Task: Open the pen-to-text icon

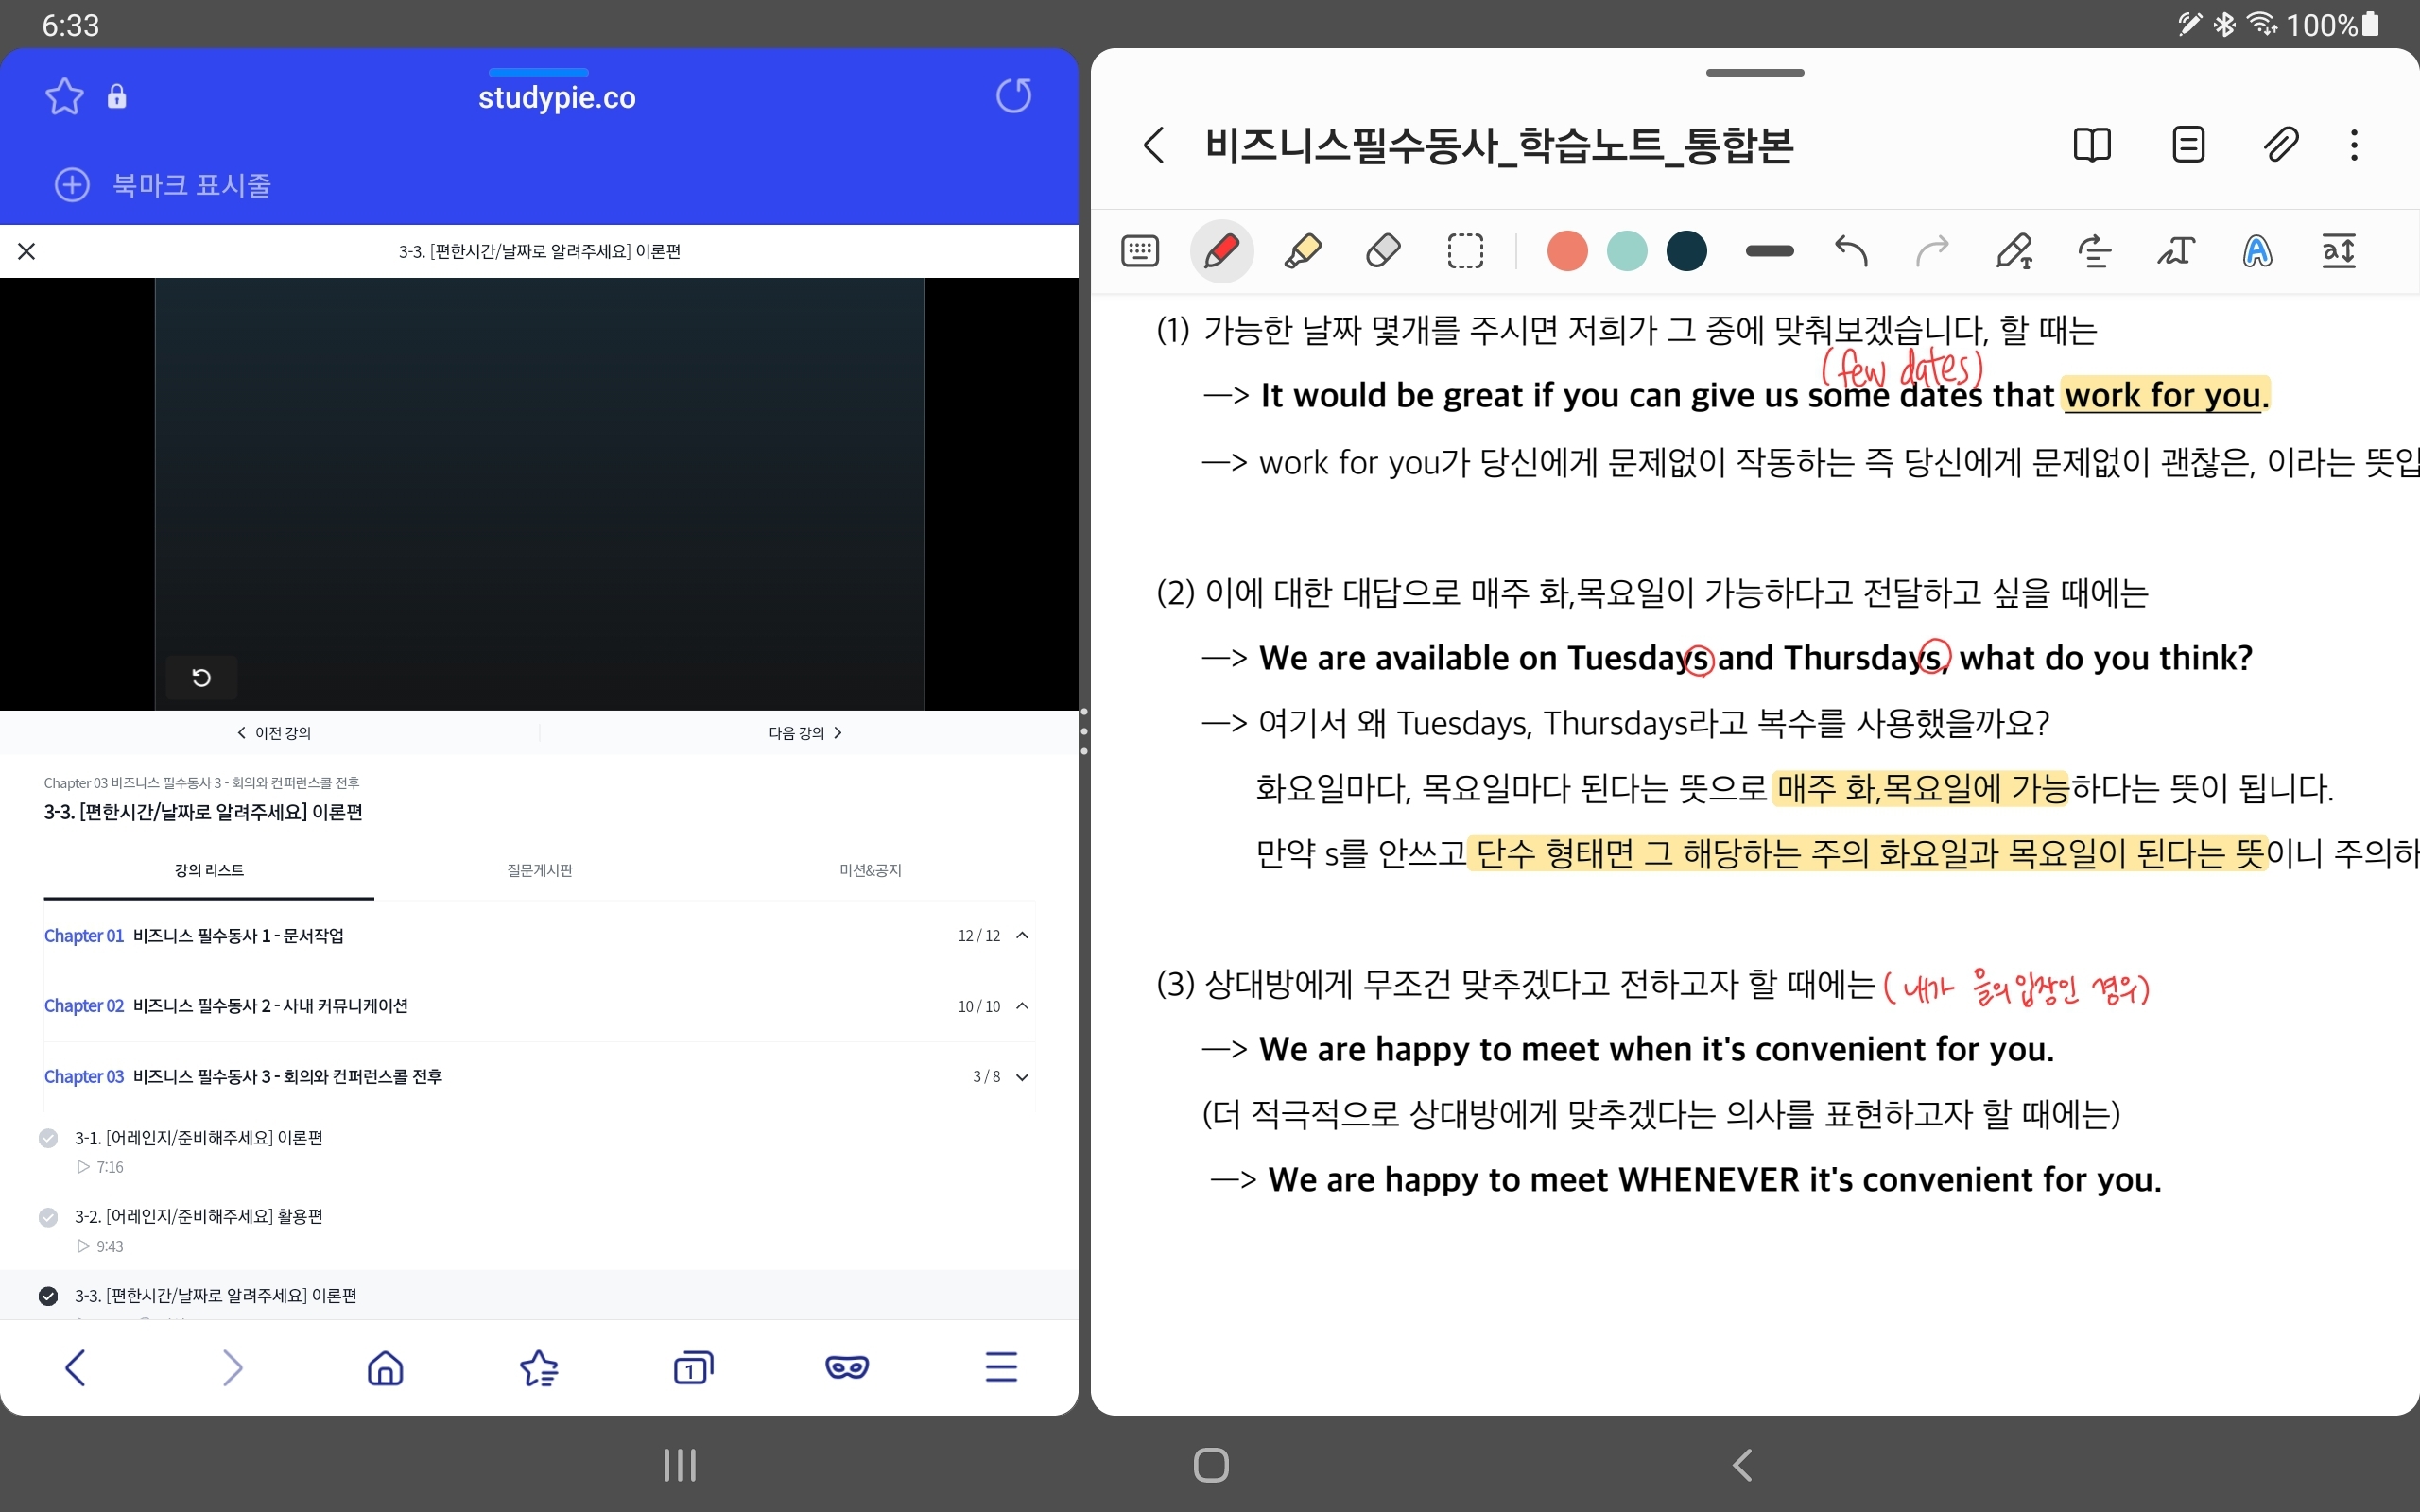Action: [x=2014, y=251]
